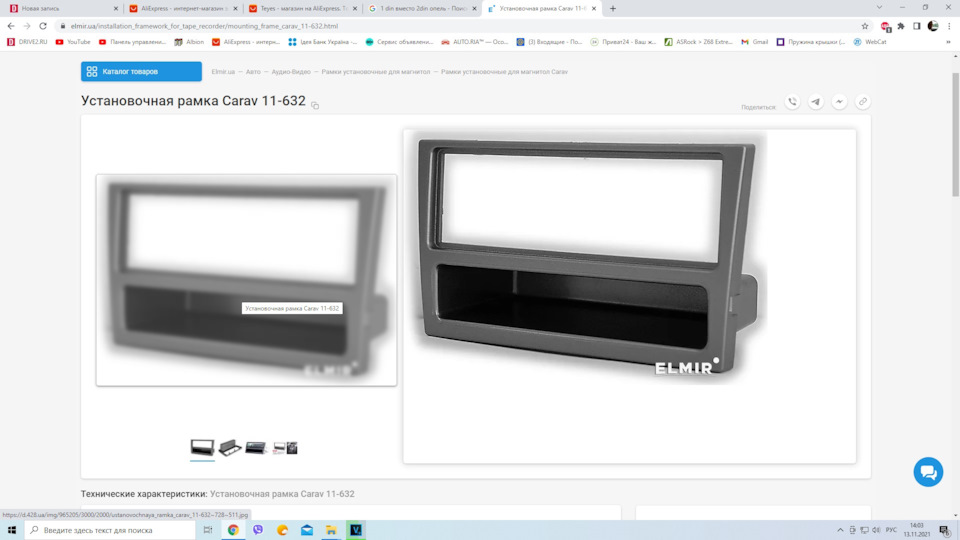Open Chrome from the taskbar

pyautogui.click(x=233, y=530)
